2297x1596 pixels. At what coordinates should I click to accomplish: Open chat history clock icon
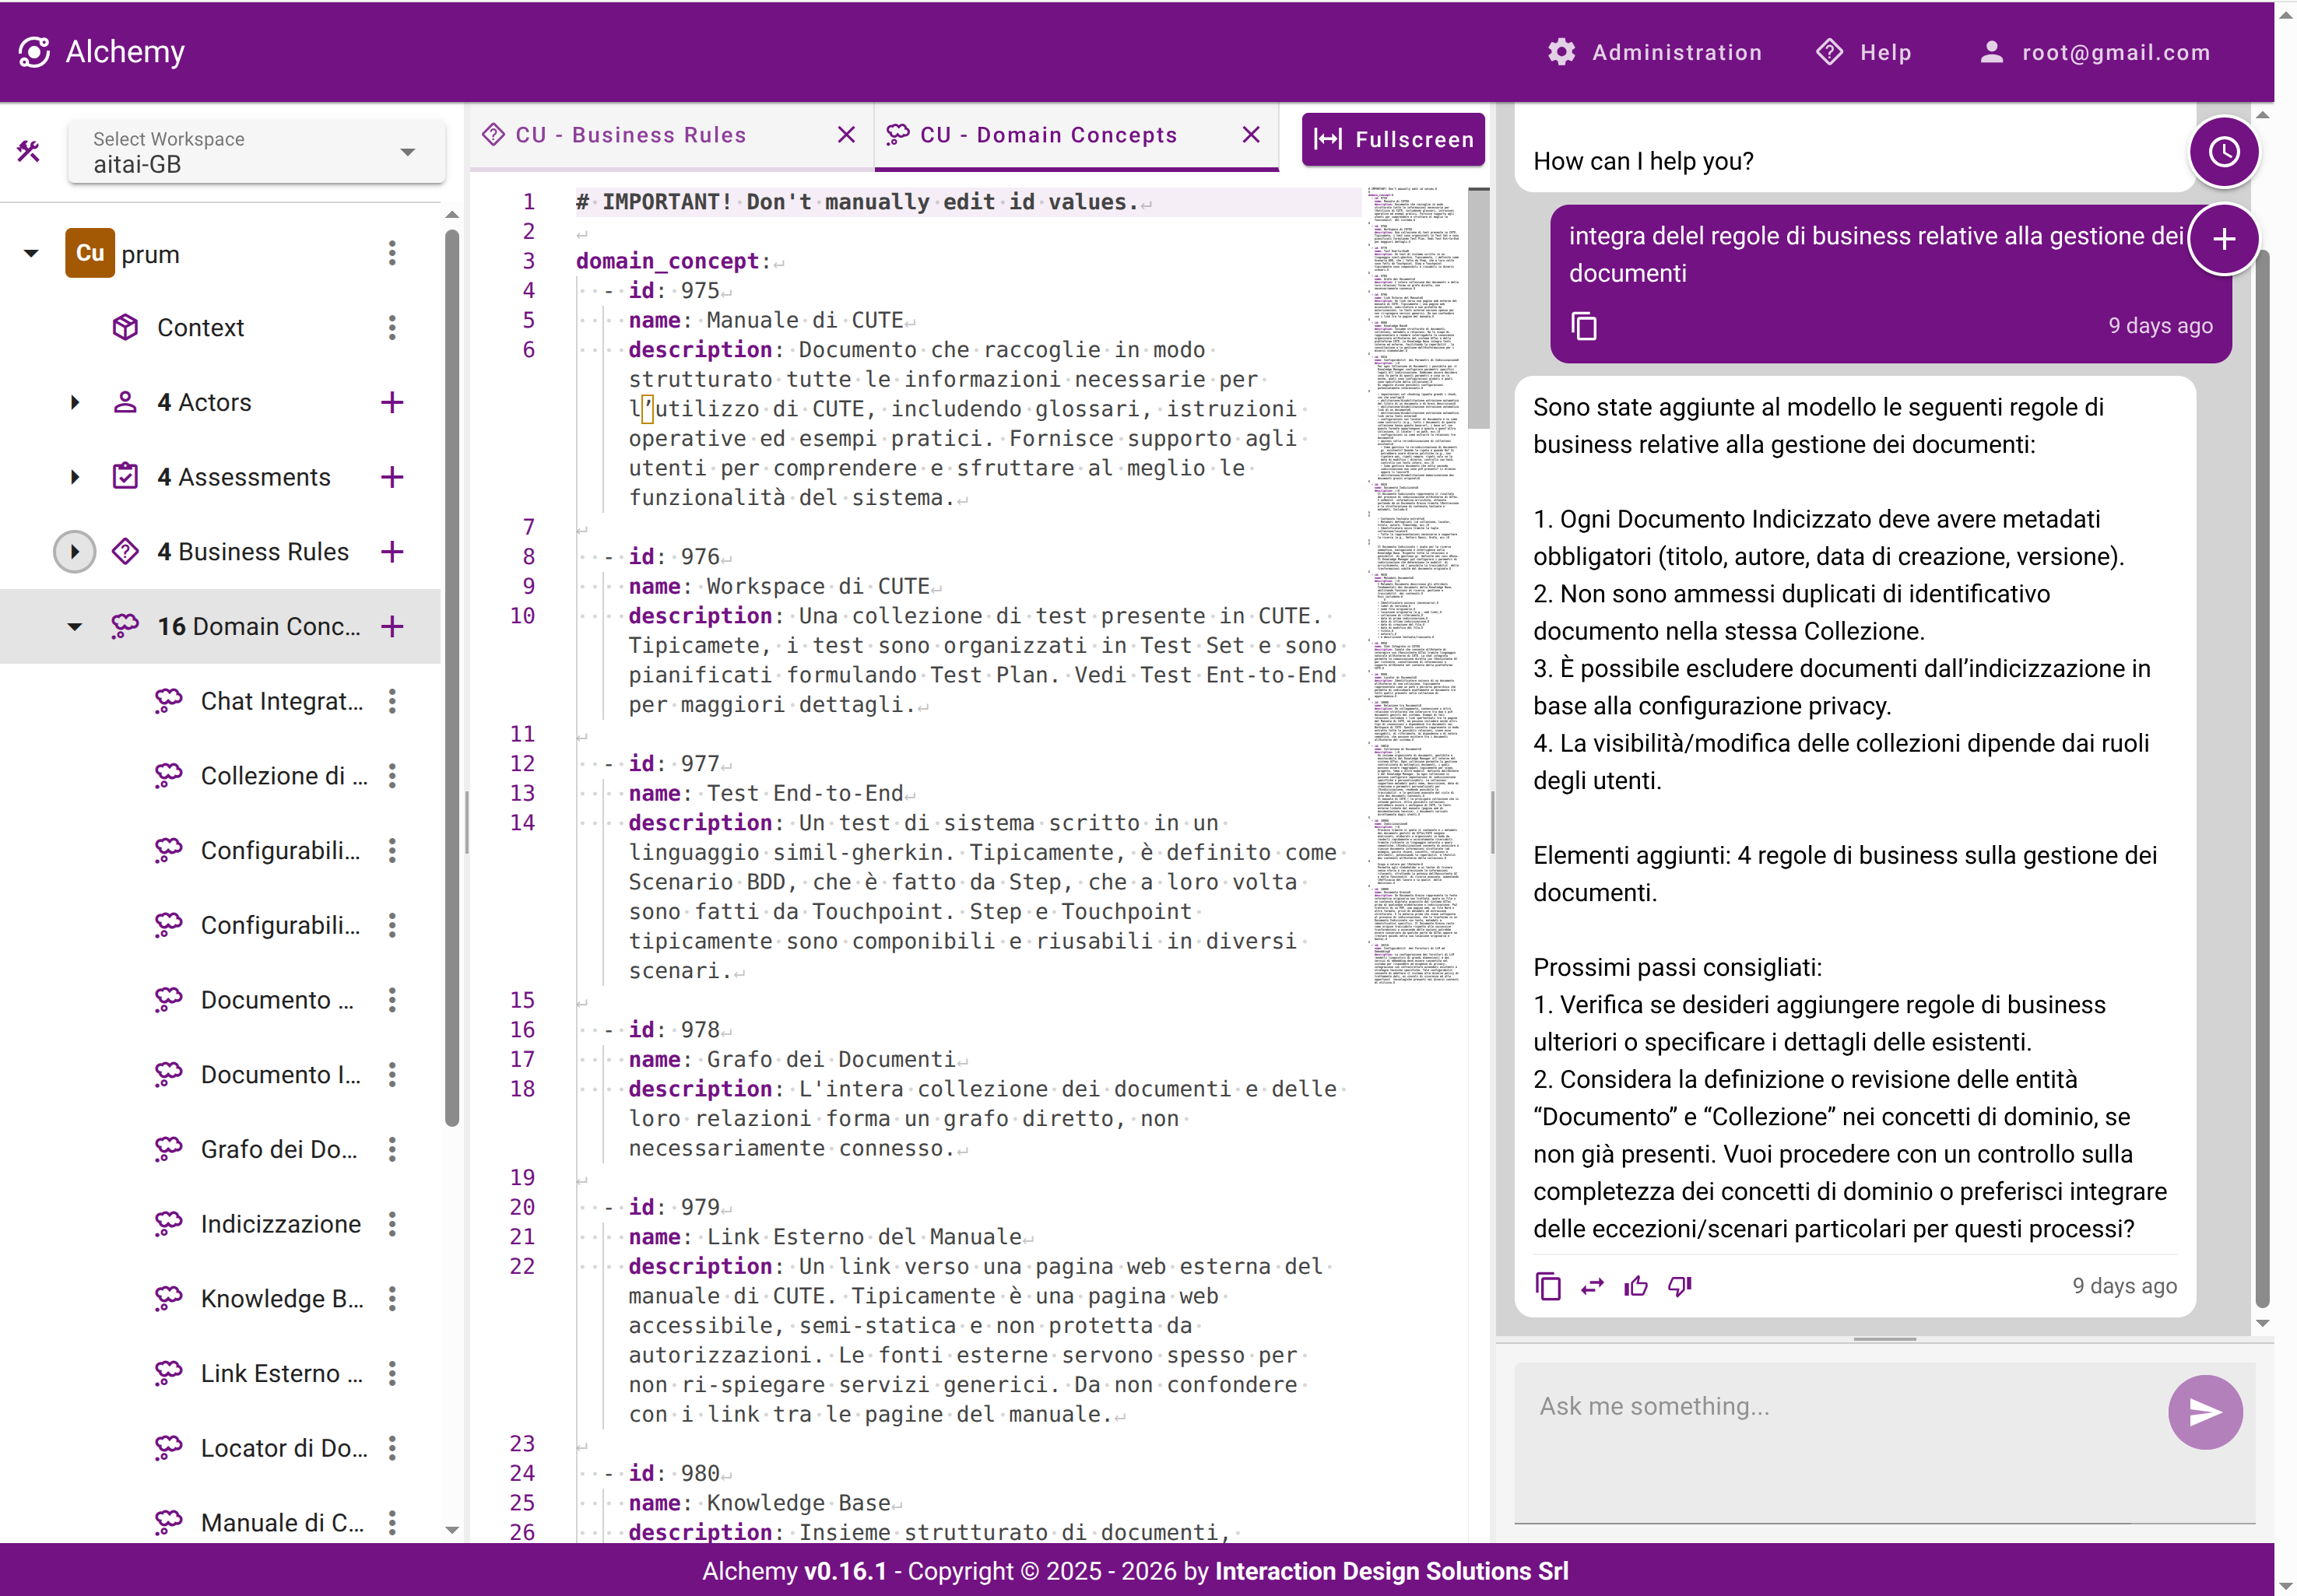(x=2224, y=152)
